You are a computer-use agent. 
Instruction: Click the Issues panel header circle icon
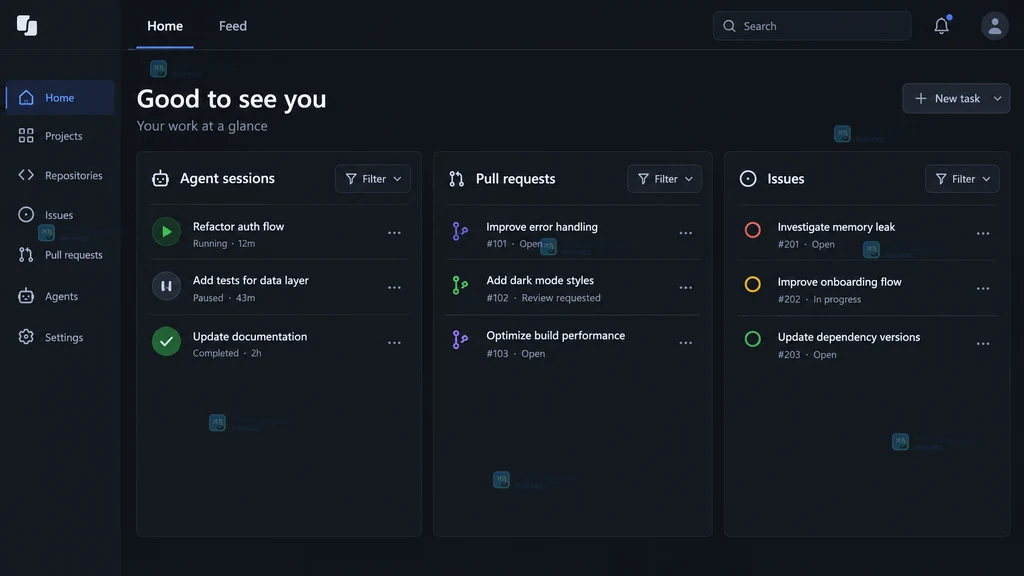[748, 179]
